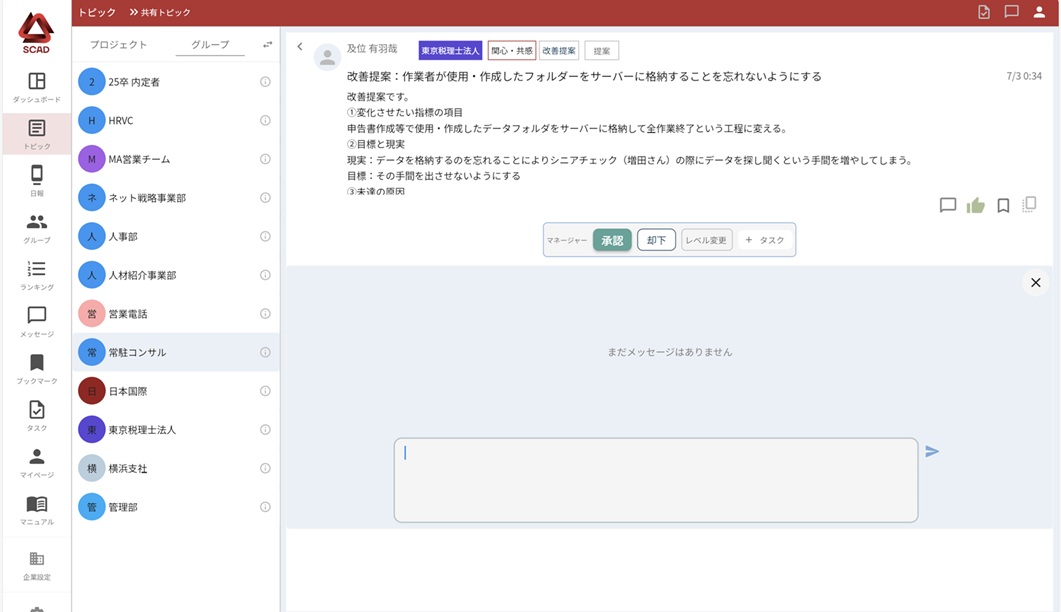Open the Daily Report (日報) sidebar icon
Image resolution: width=1061 pixels, height=612 pixels.
coord(37,181)
